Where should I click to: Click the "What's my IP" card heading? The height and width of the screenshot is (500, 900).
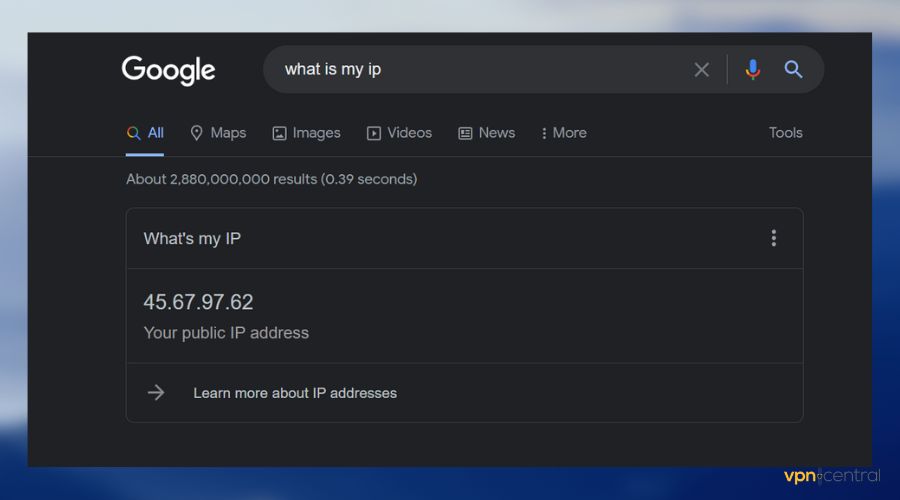tap(192, 238)
